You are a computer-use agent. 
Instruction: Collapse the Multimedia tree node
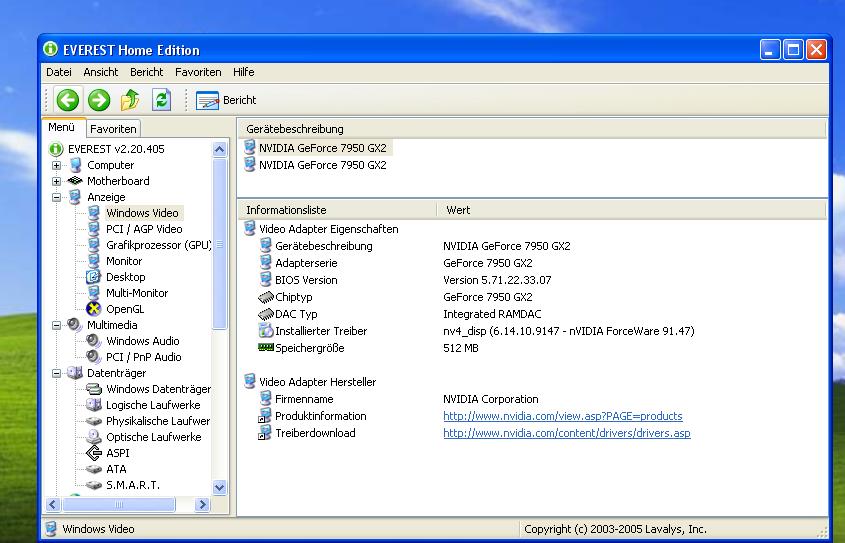click(x=56, y=325)
